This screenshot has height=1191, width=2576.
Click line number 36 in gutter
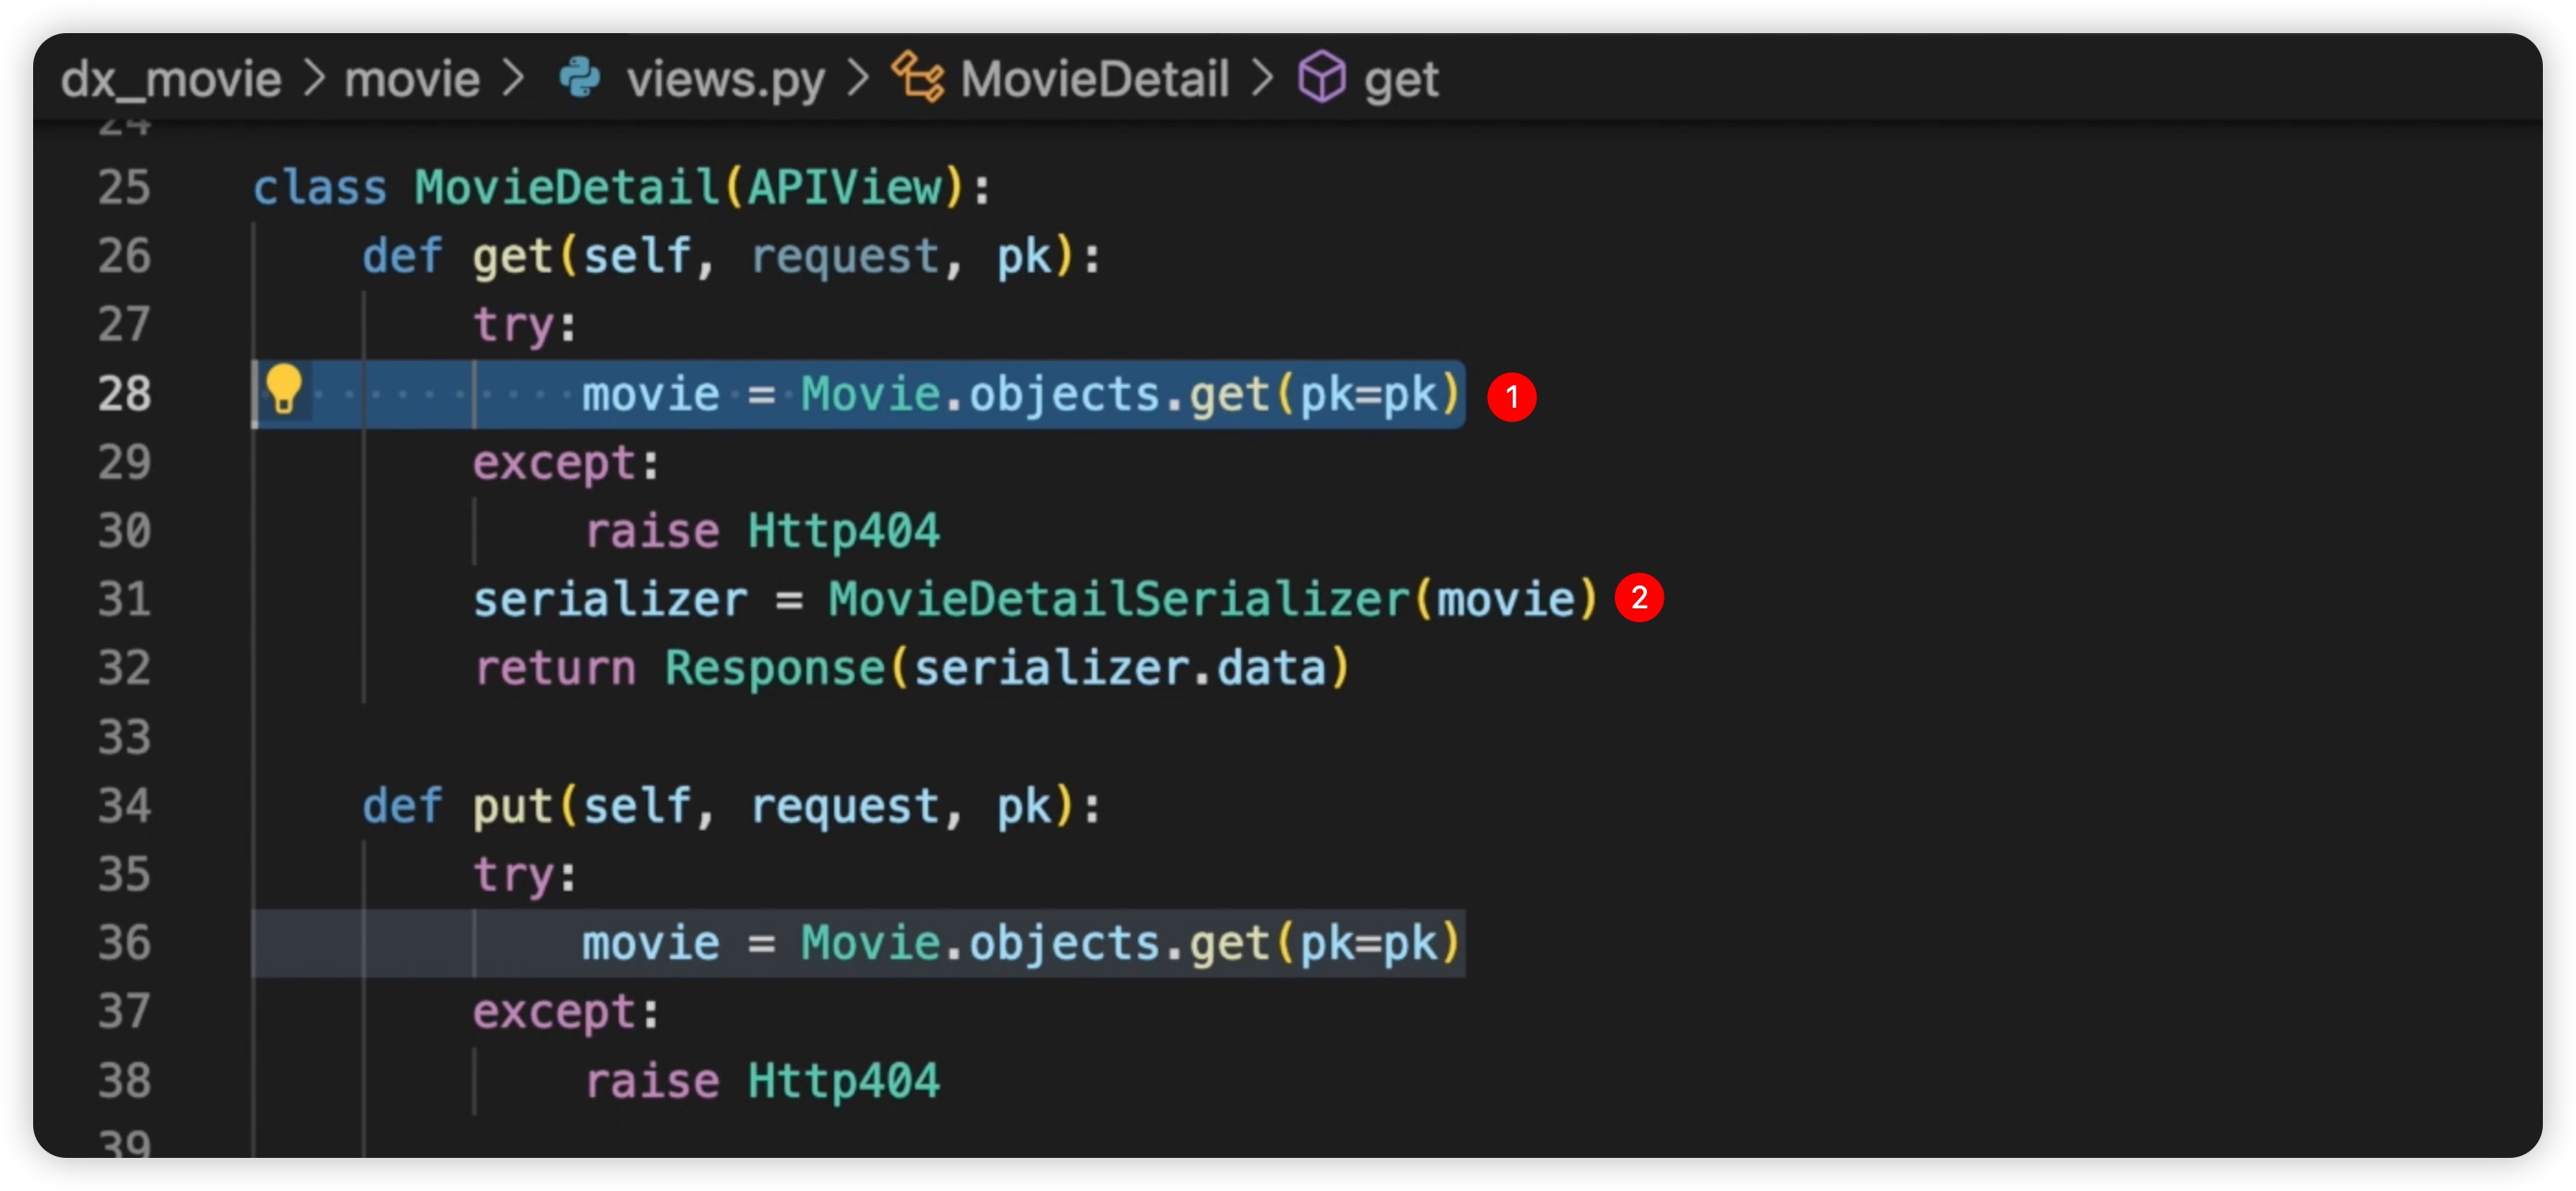124,943
